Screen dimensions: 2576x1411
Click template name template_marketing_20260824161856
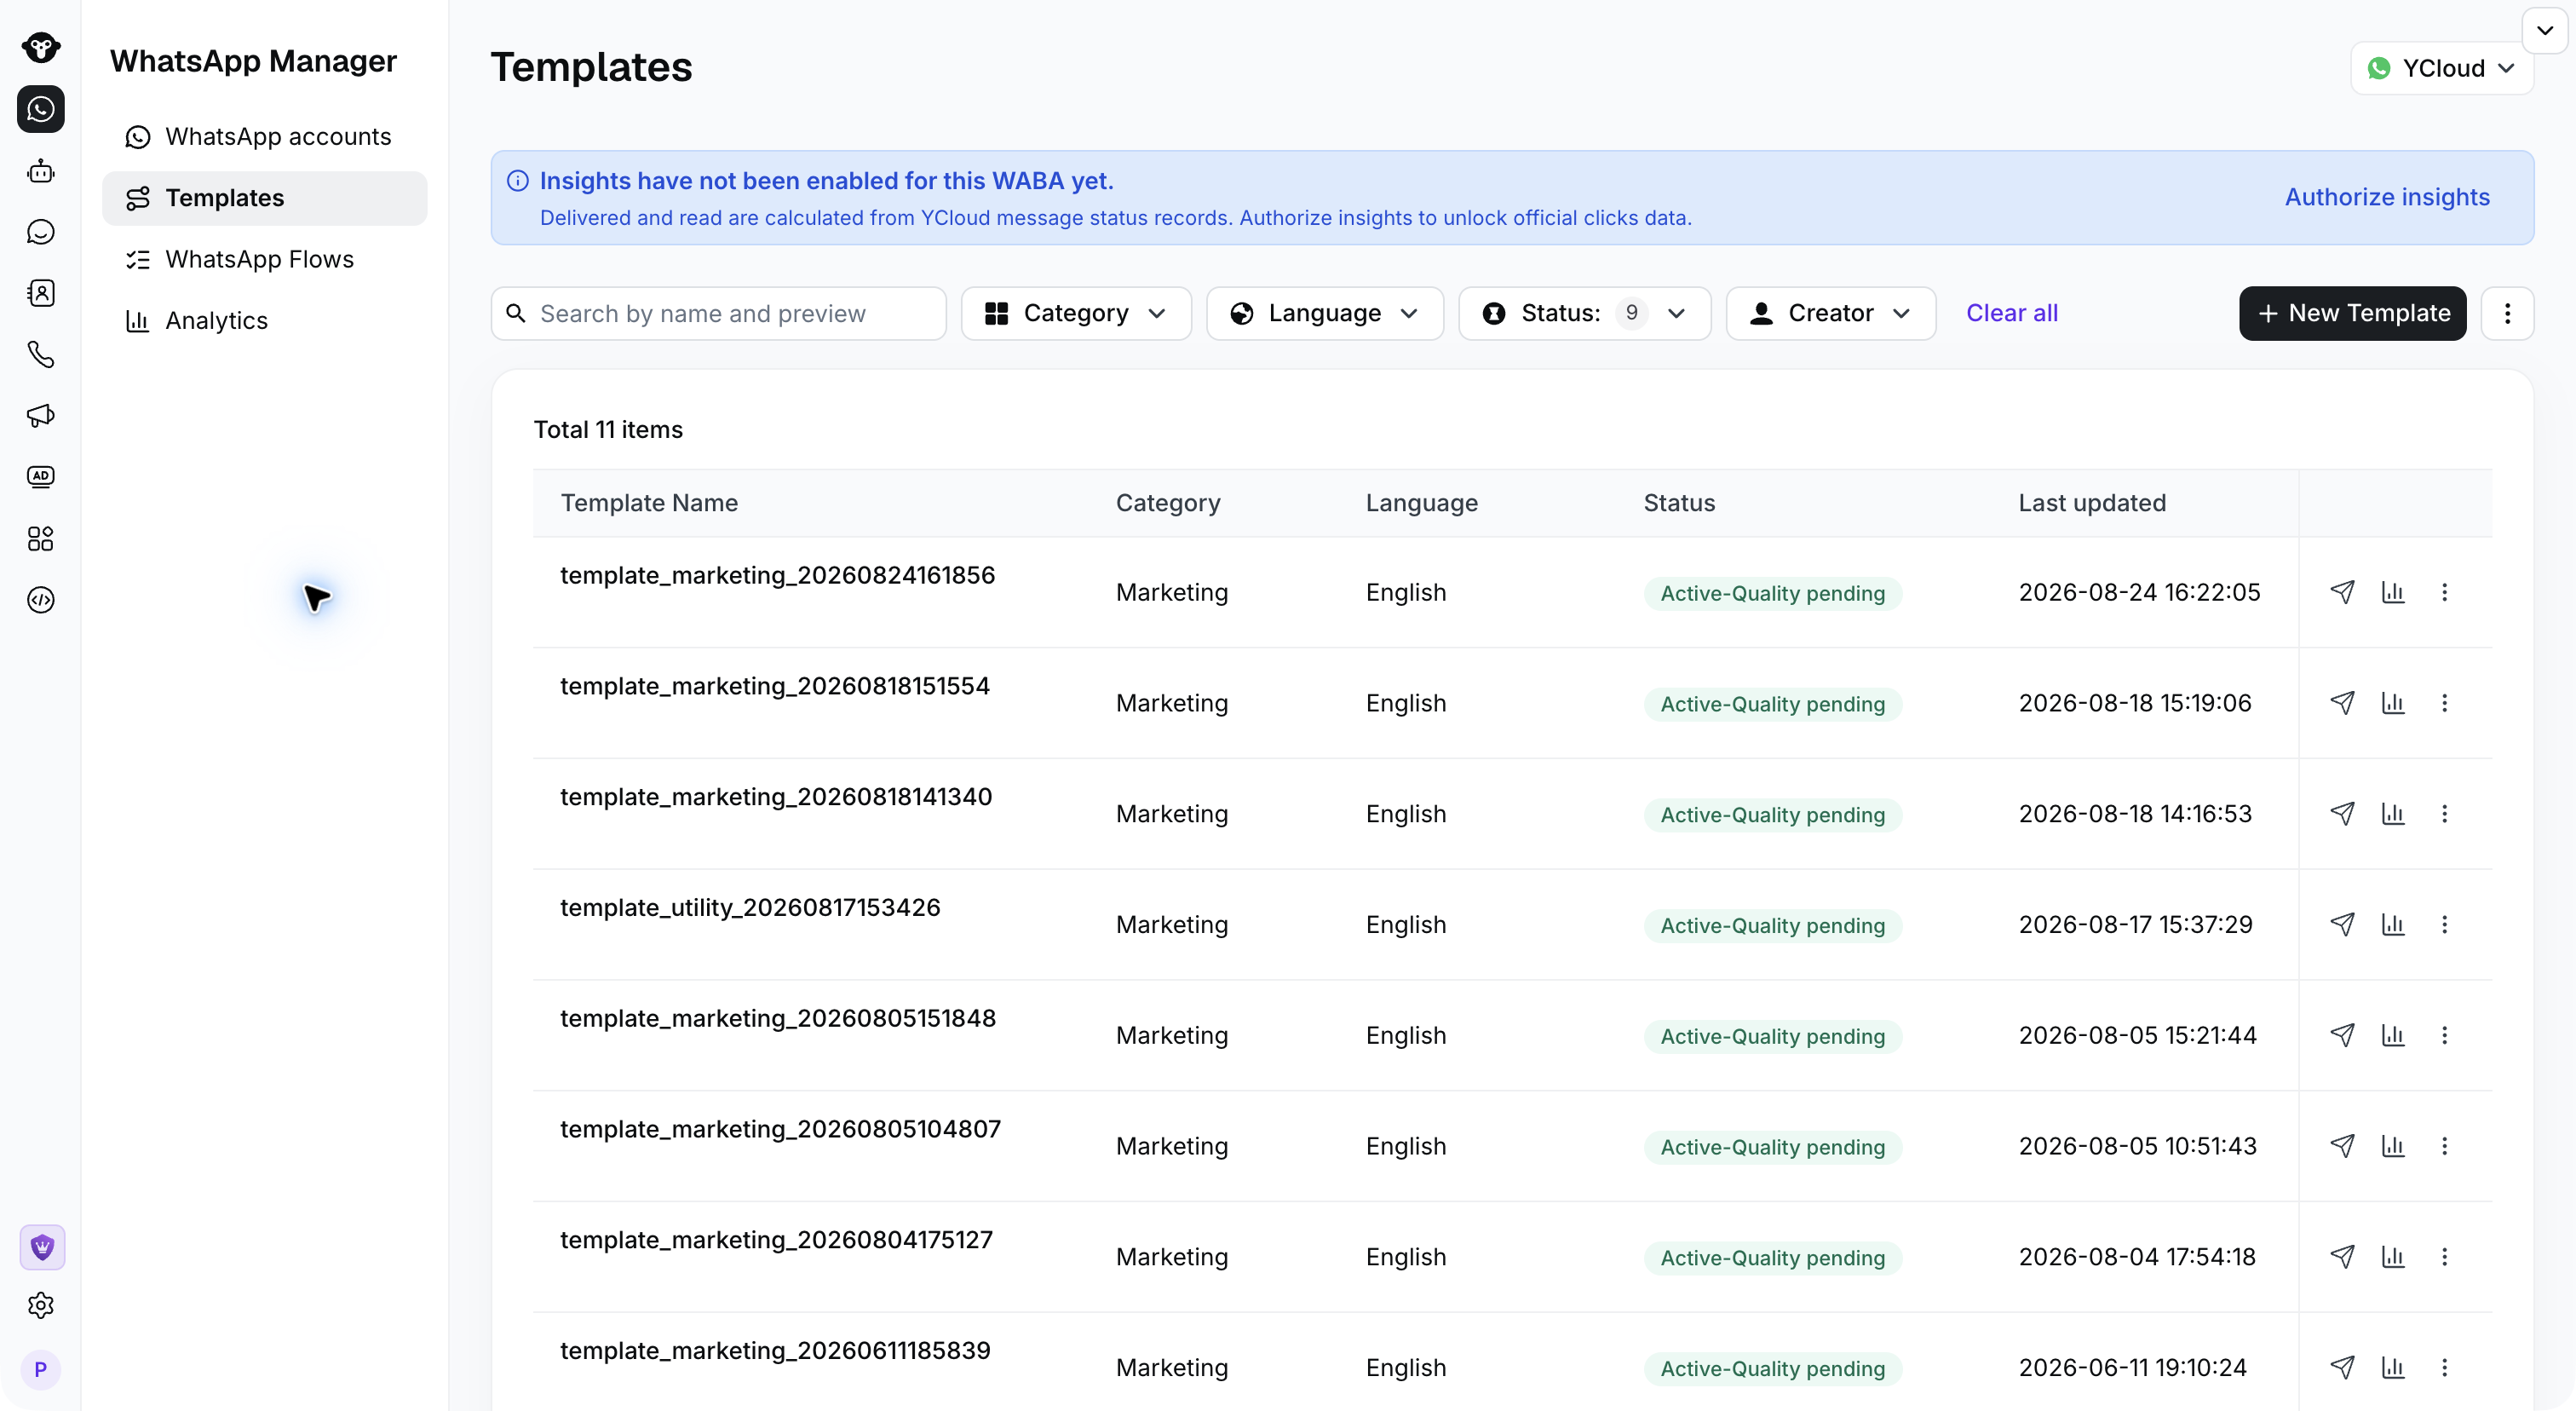777,575
